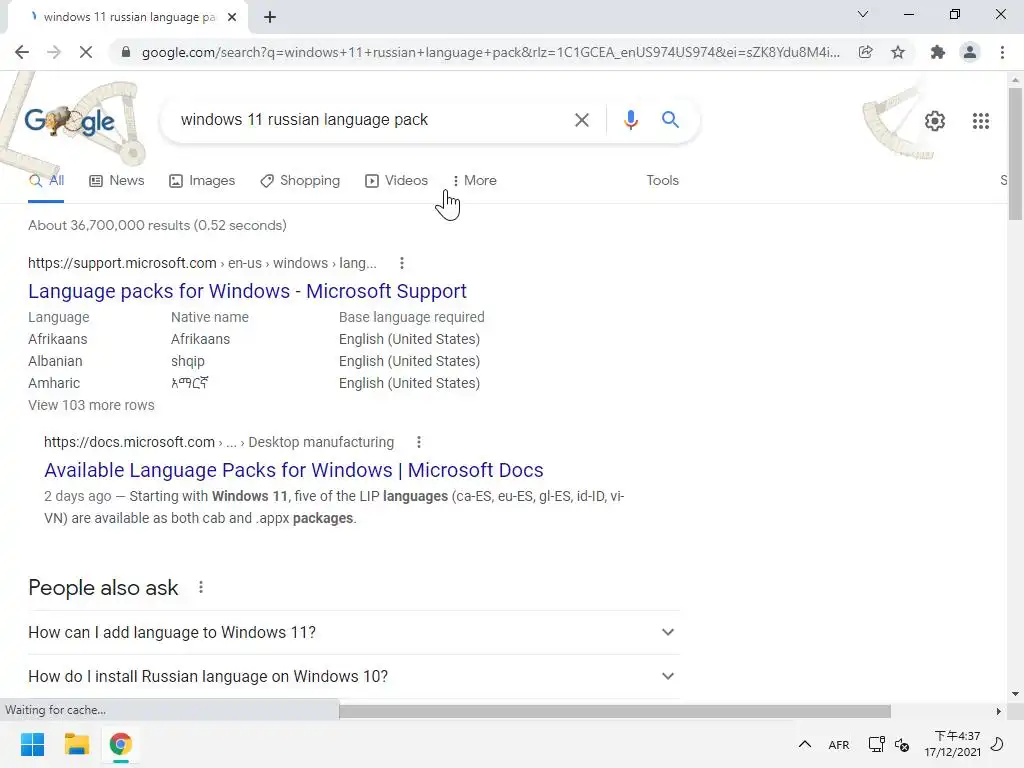Expand How can I add language question
Viewport: 1024px width, 768px height.
(x=353, y=632)
